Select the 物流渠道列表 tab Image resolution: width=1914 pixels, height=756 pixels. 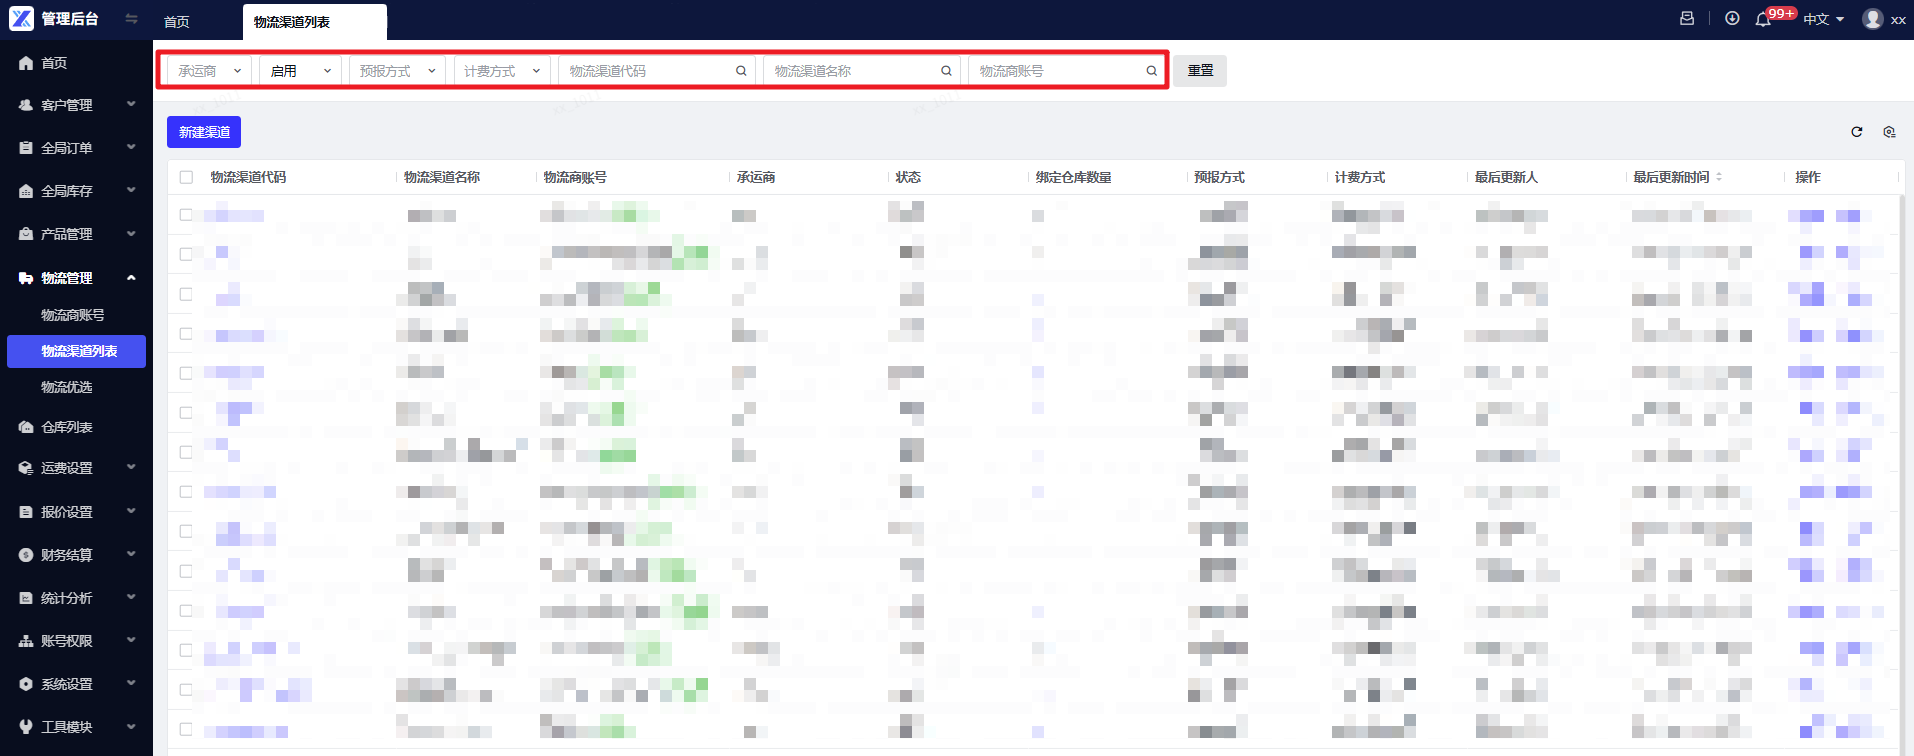[x=314, y=22]
